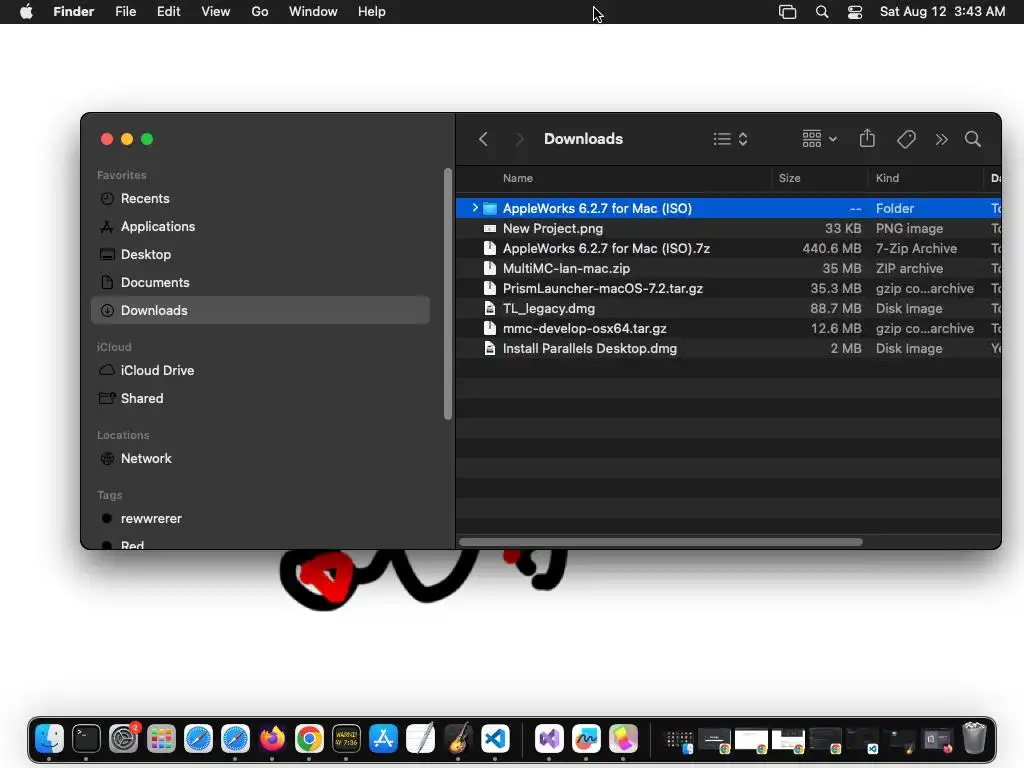Open the File menu

coord(125,12)
